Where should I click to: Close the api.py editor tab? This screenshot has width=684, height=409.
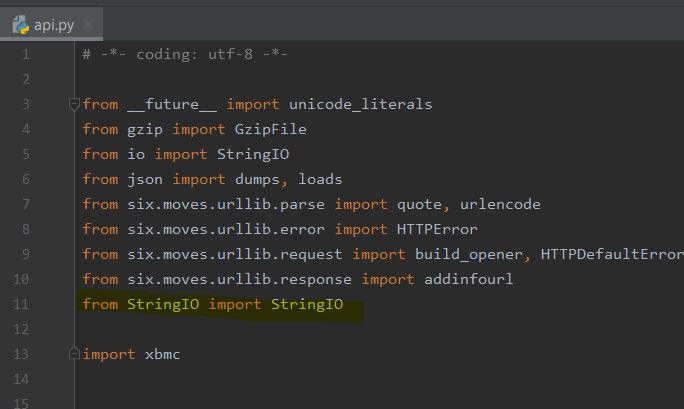point(88,24)
